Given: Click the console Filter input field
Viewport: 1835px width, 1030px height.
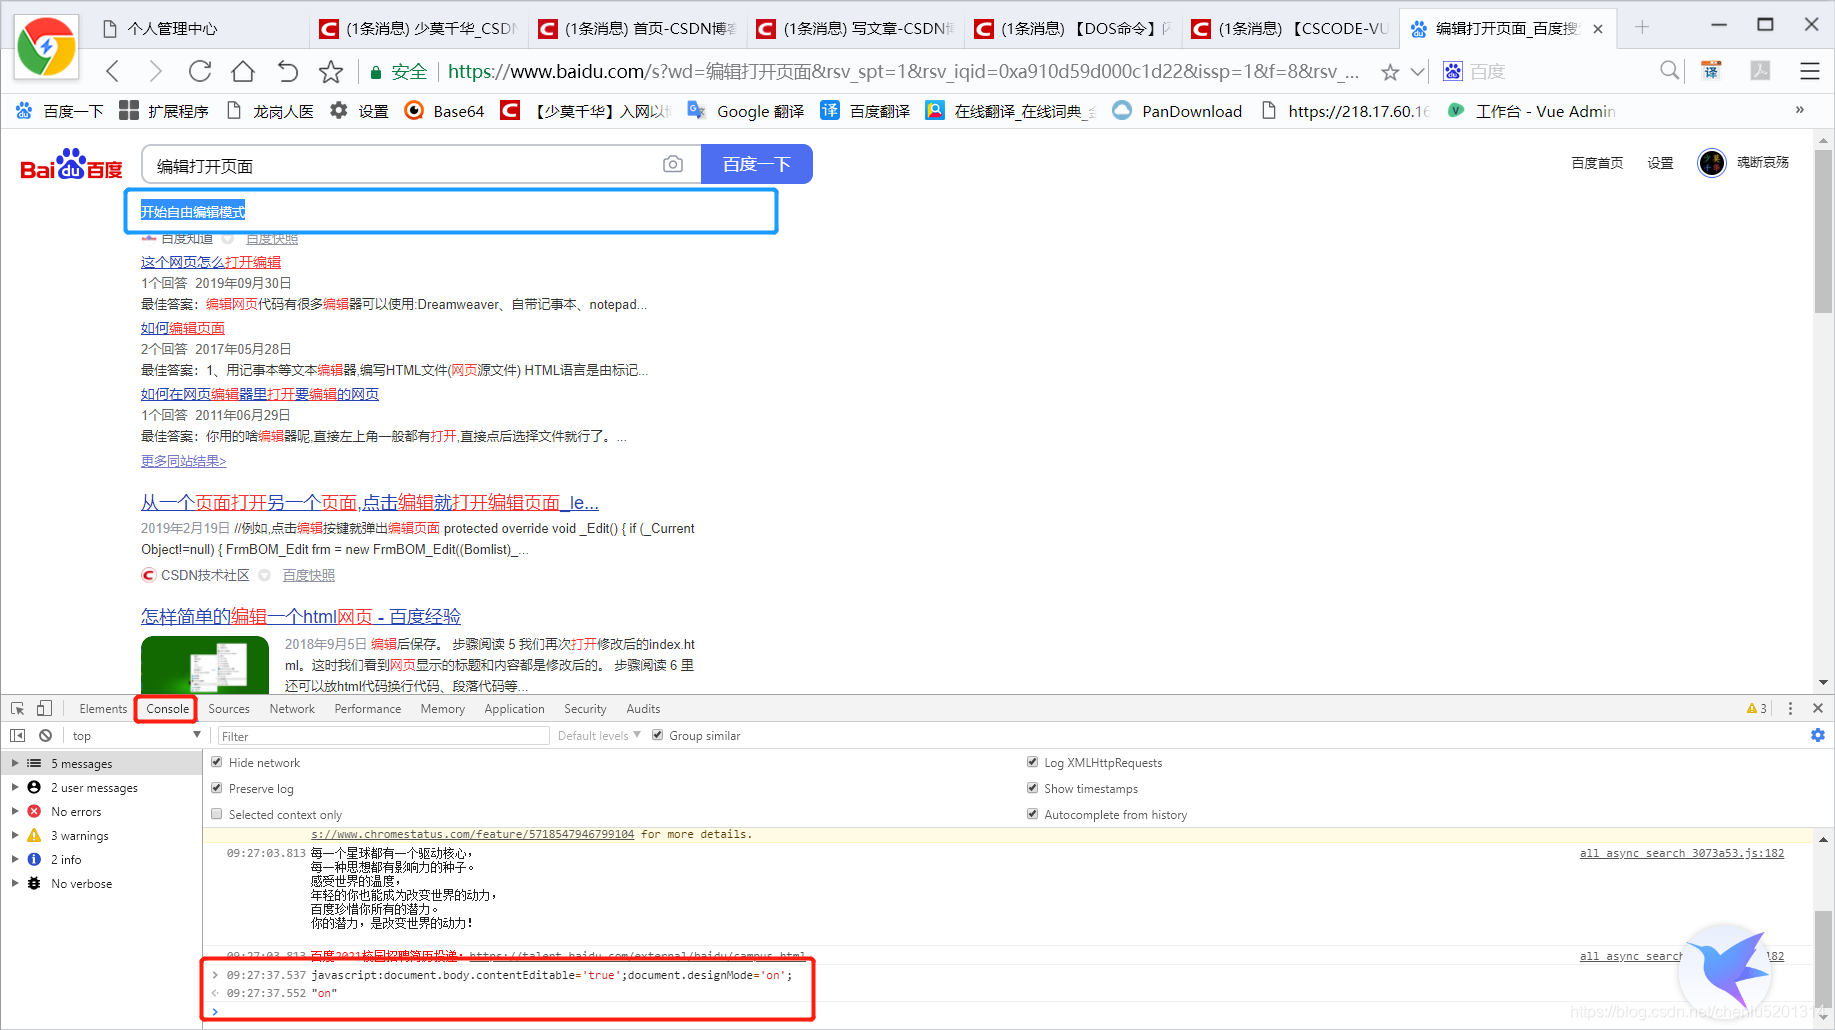Looking at the screenshot, I should [384, 735].
